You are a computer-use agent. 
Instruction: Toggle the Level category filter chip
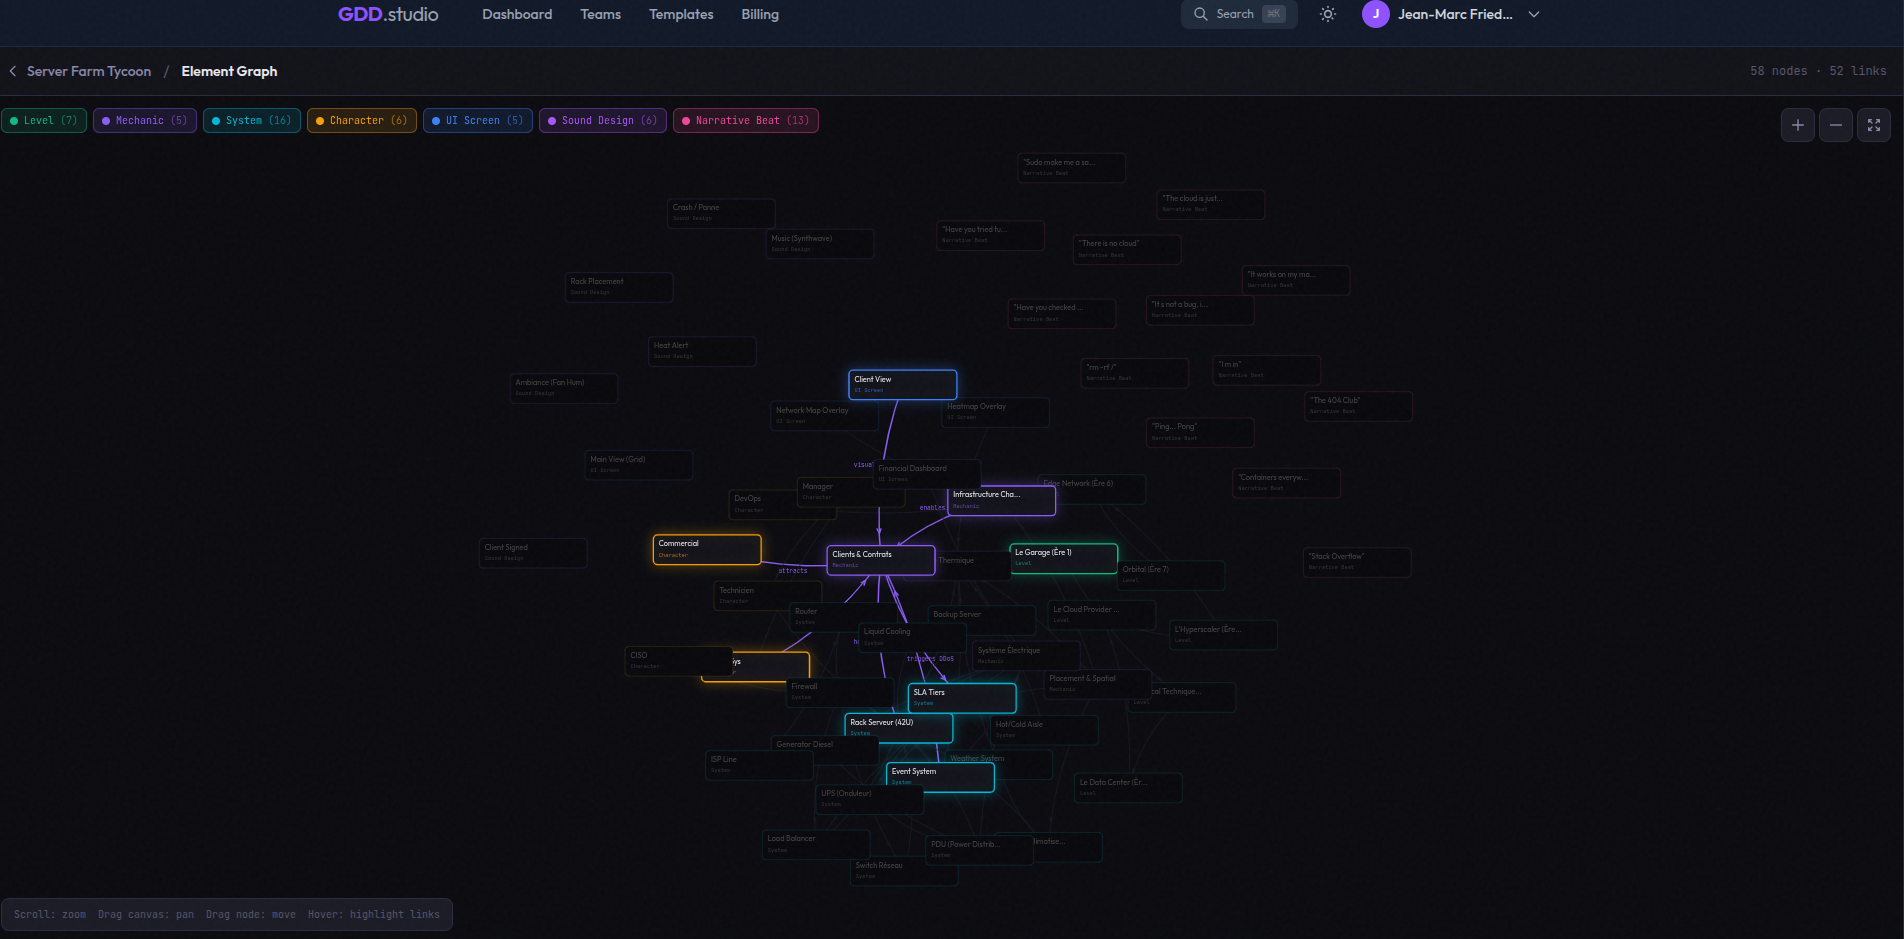coord(44,120)
